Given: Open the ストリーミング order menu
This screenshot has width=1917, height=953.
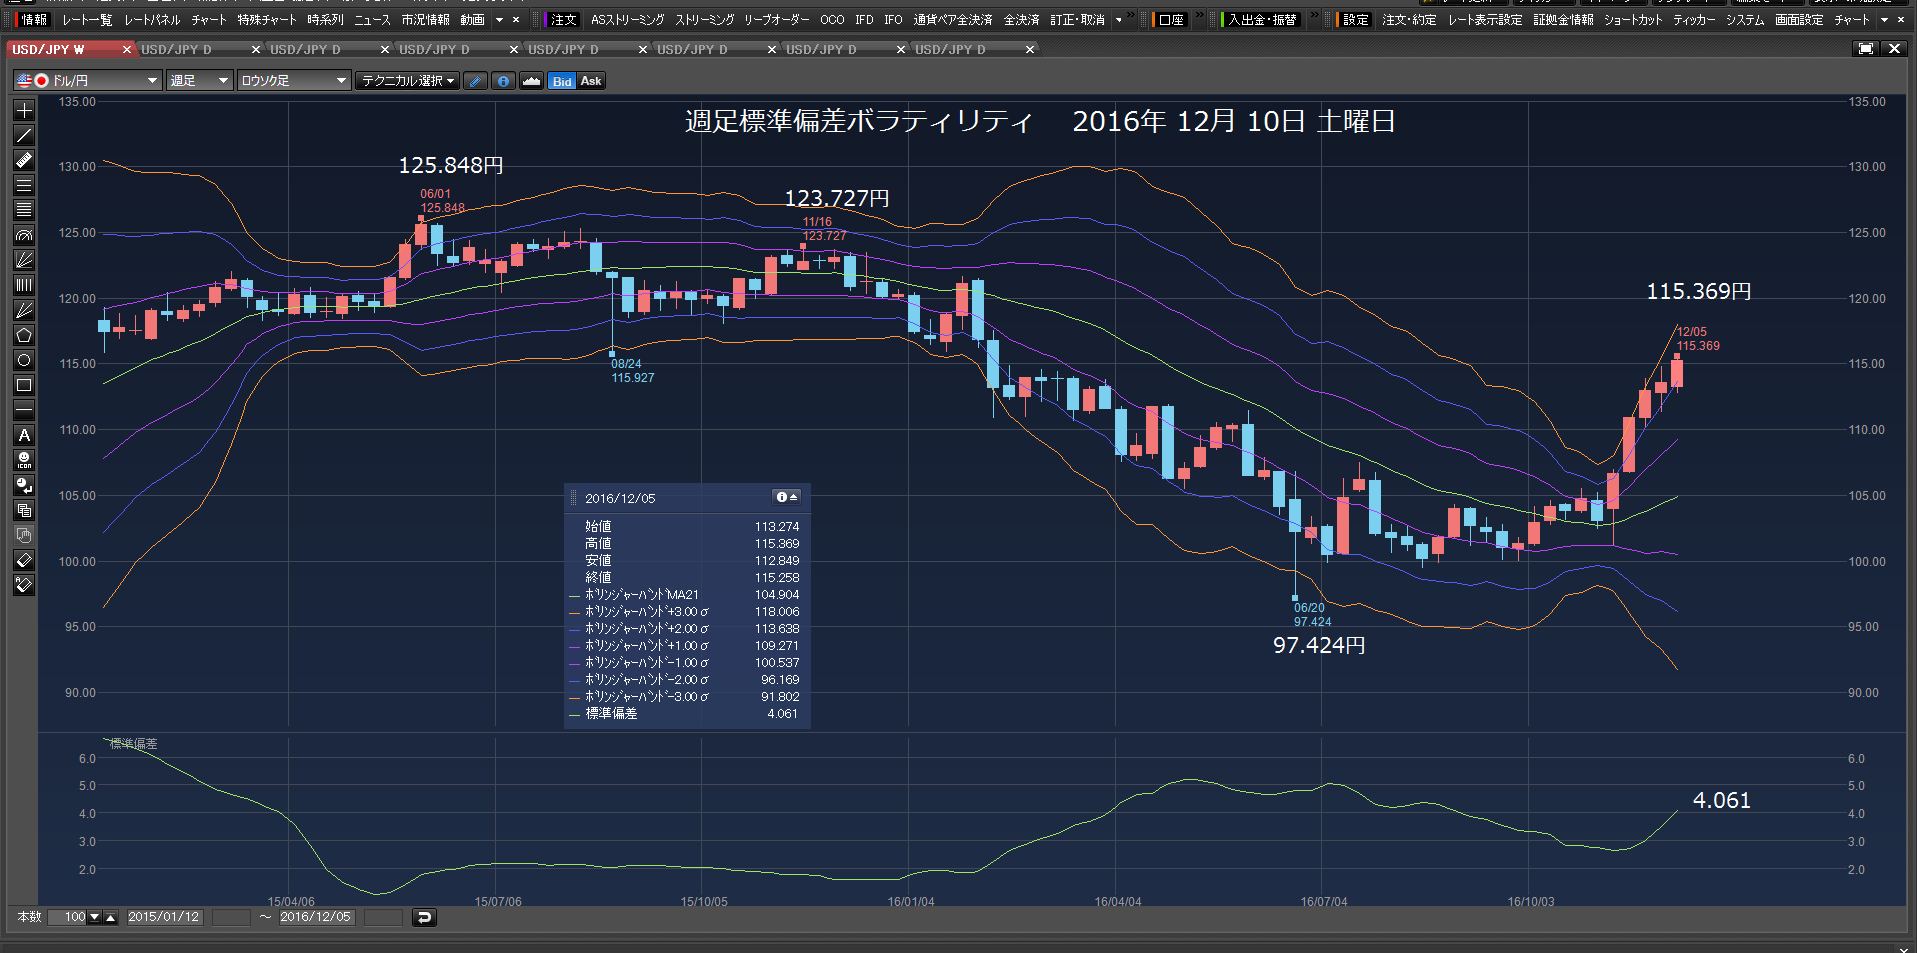Looking at the screenshot, I should 705,20.
